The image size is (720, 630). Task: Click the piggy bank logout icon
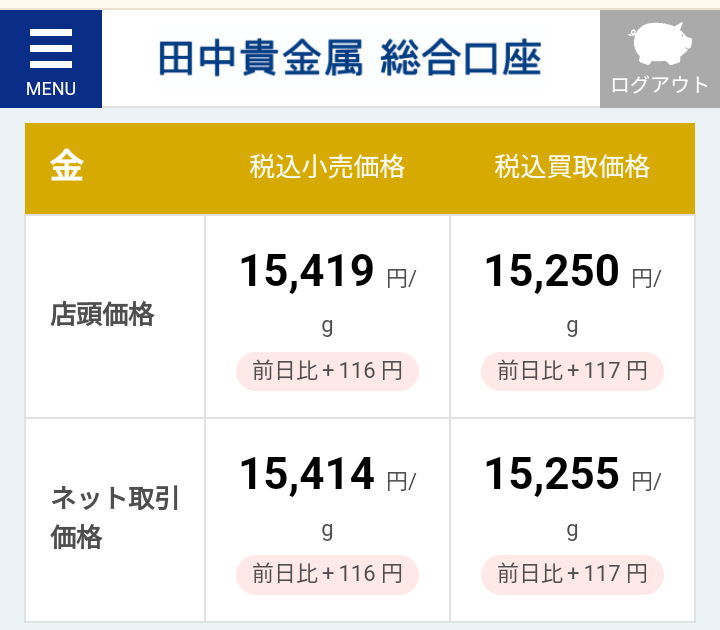tap(660, 43)
